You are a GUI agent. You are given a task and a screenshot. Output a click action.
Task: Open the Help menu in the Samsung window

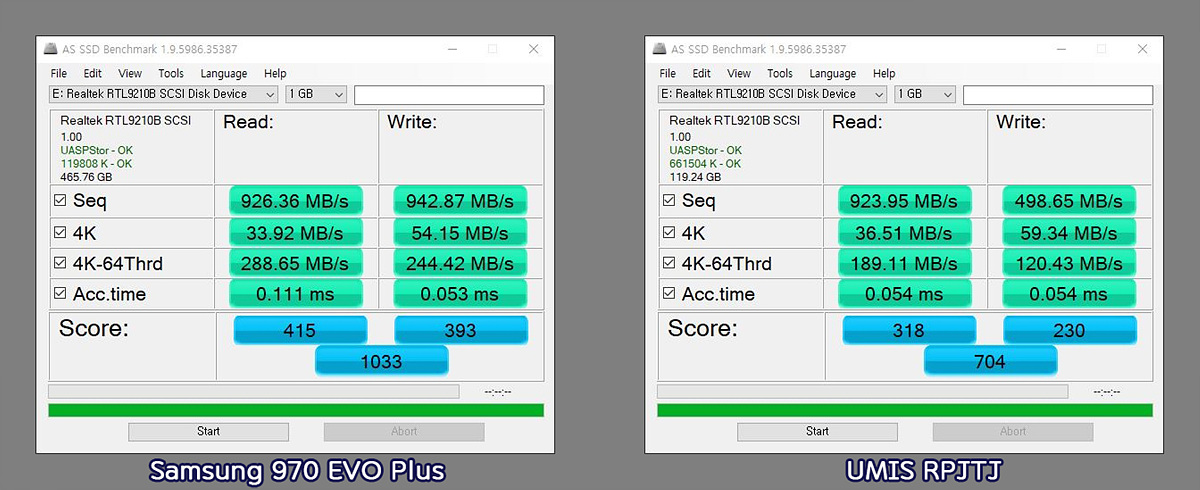pyautogui.click(x=275, y=73)
